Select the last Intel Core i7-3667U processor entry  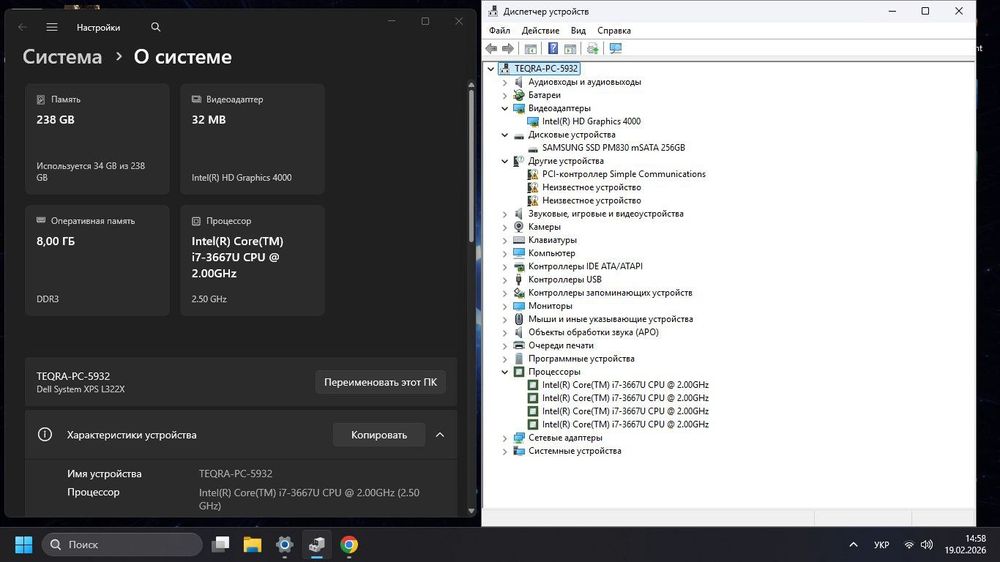pyautogui.click(x=625, y=424)
